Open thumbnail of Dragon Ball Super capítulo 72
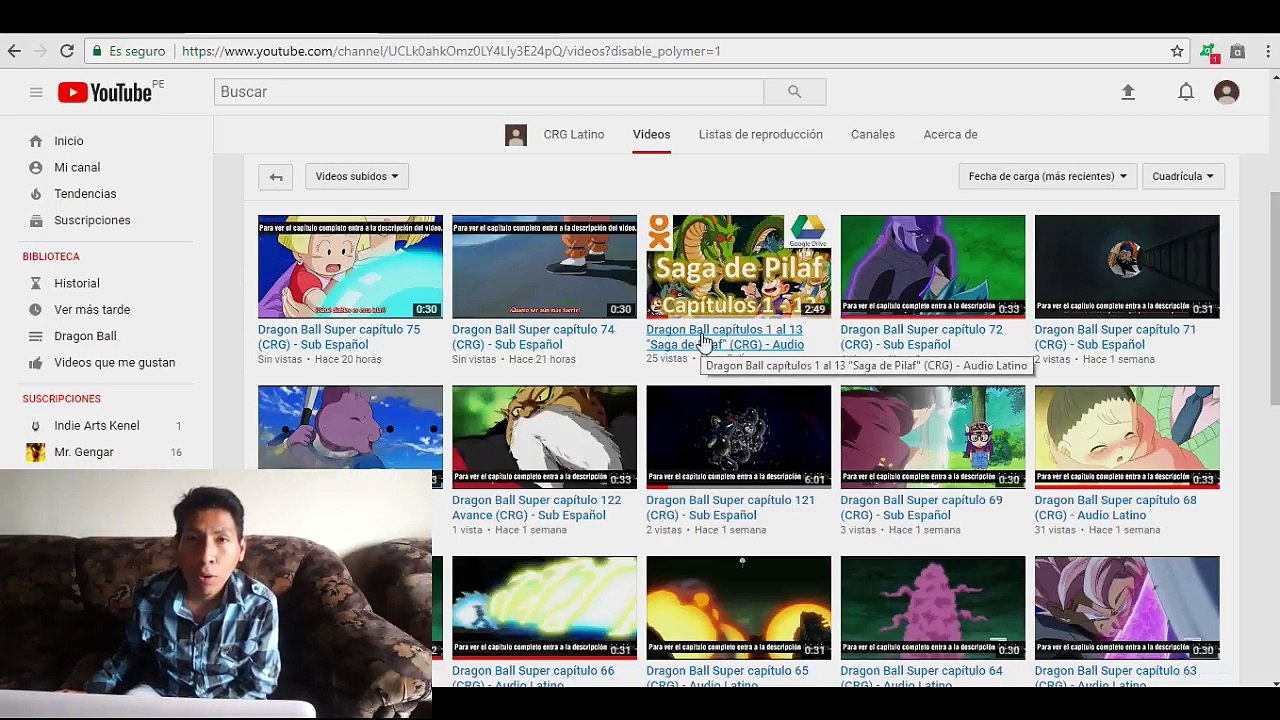Image resolution: width=1280 pixels, height=720 pixels. 932,267
